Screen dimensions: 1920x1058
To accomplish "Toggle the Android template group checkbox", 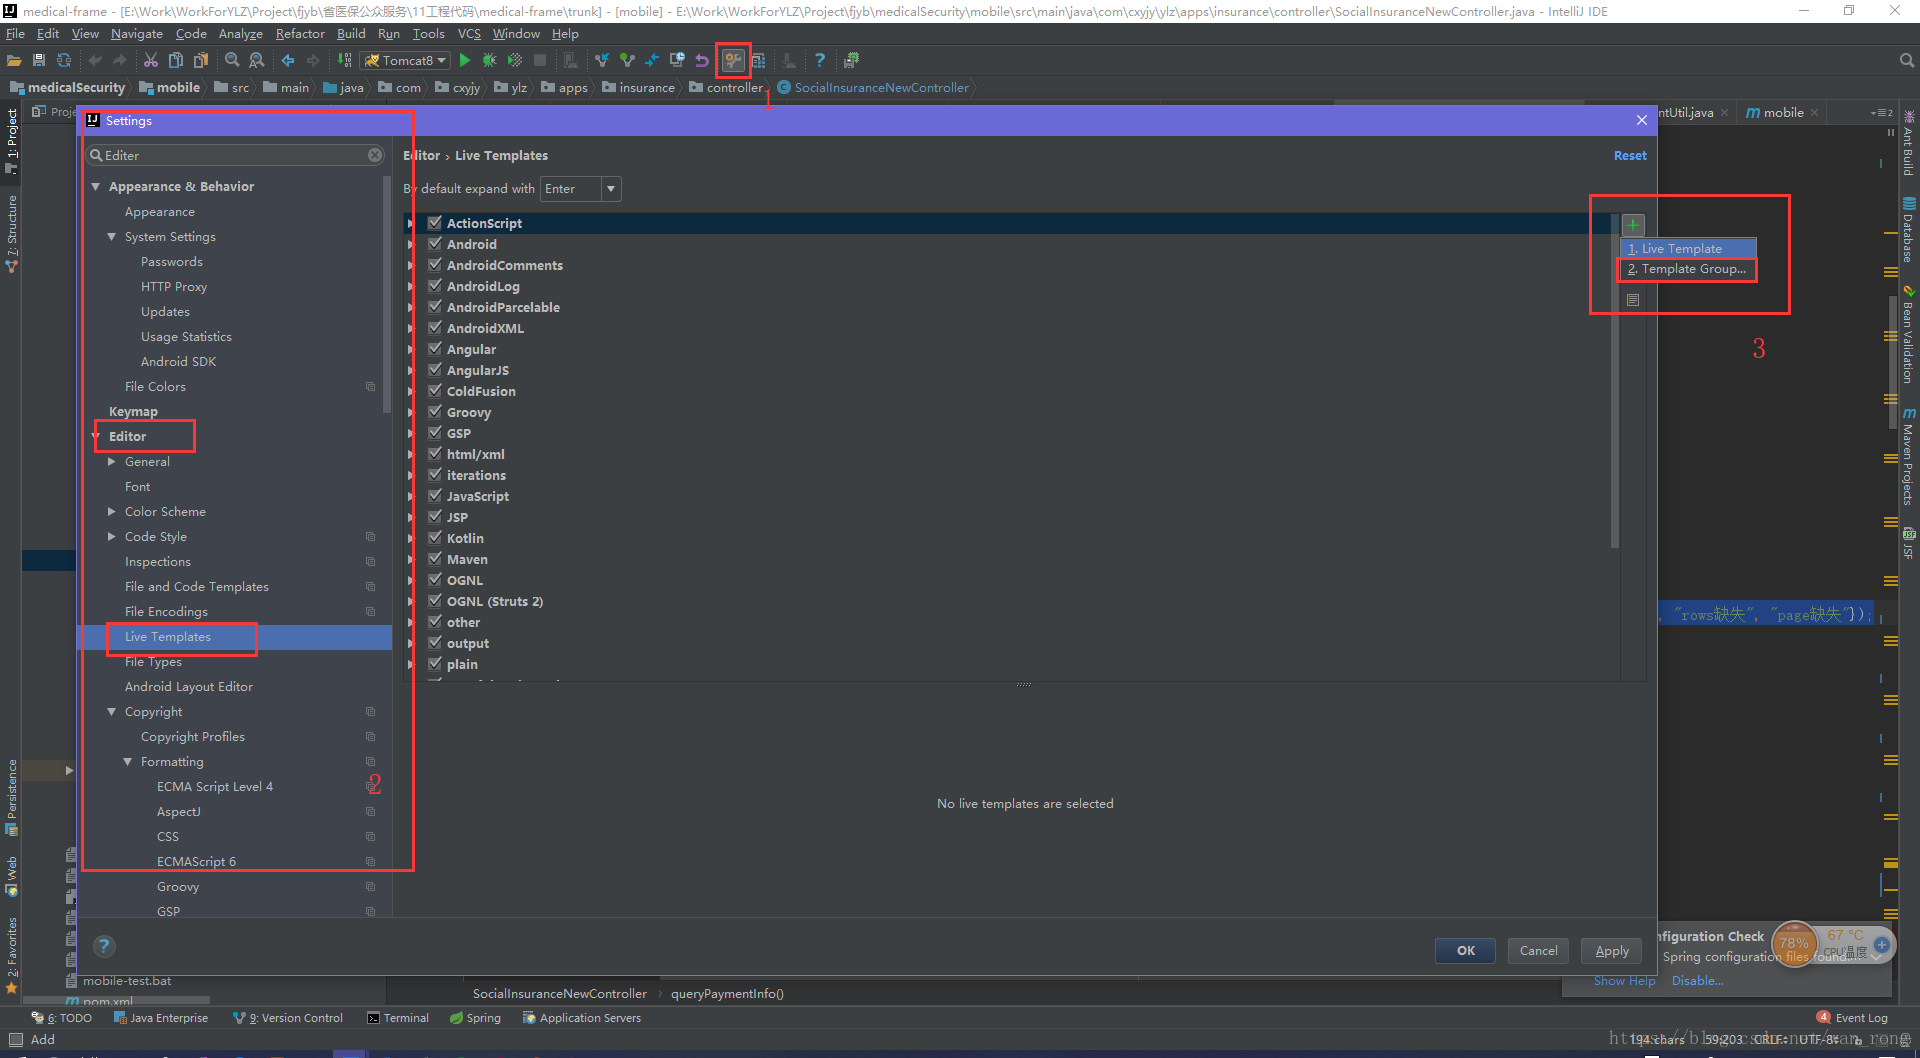I will (435, 244).
